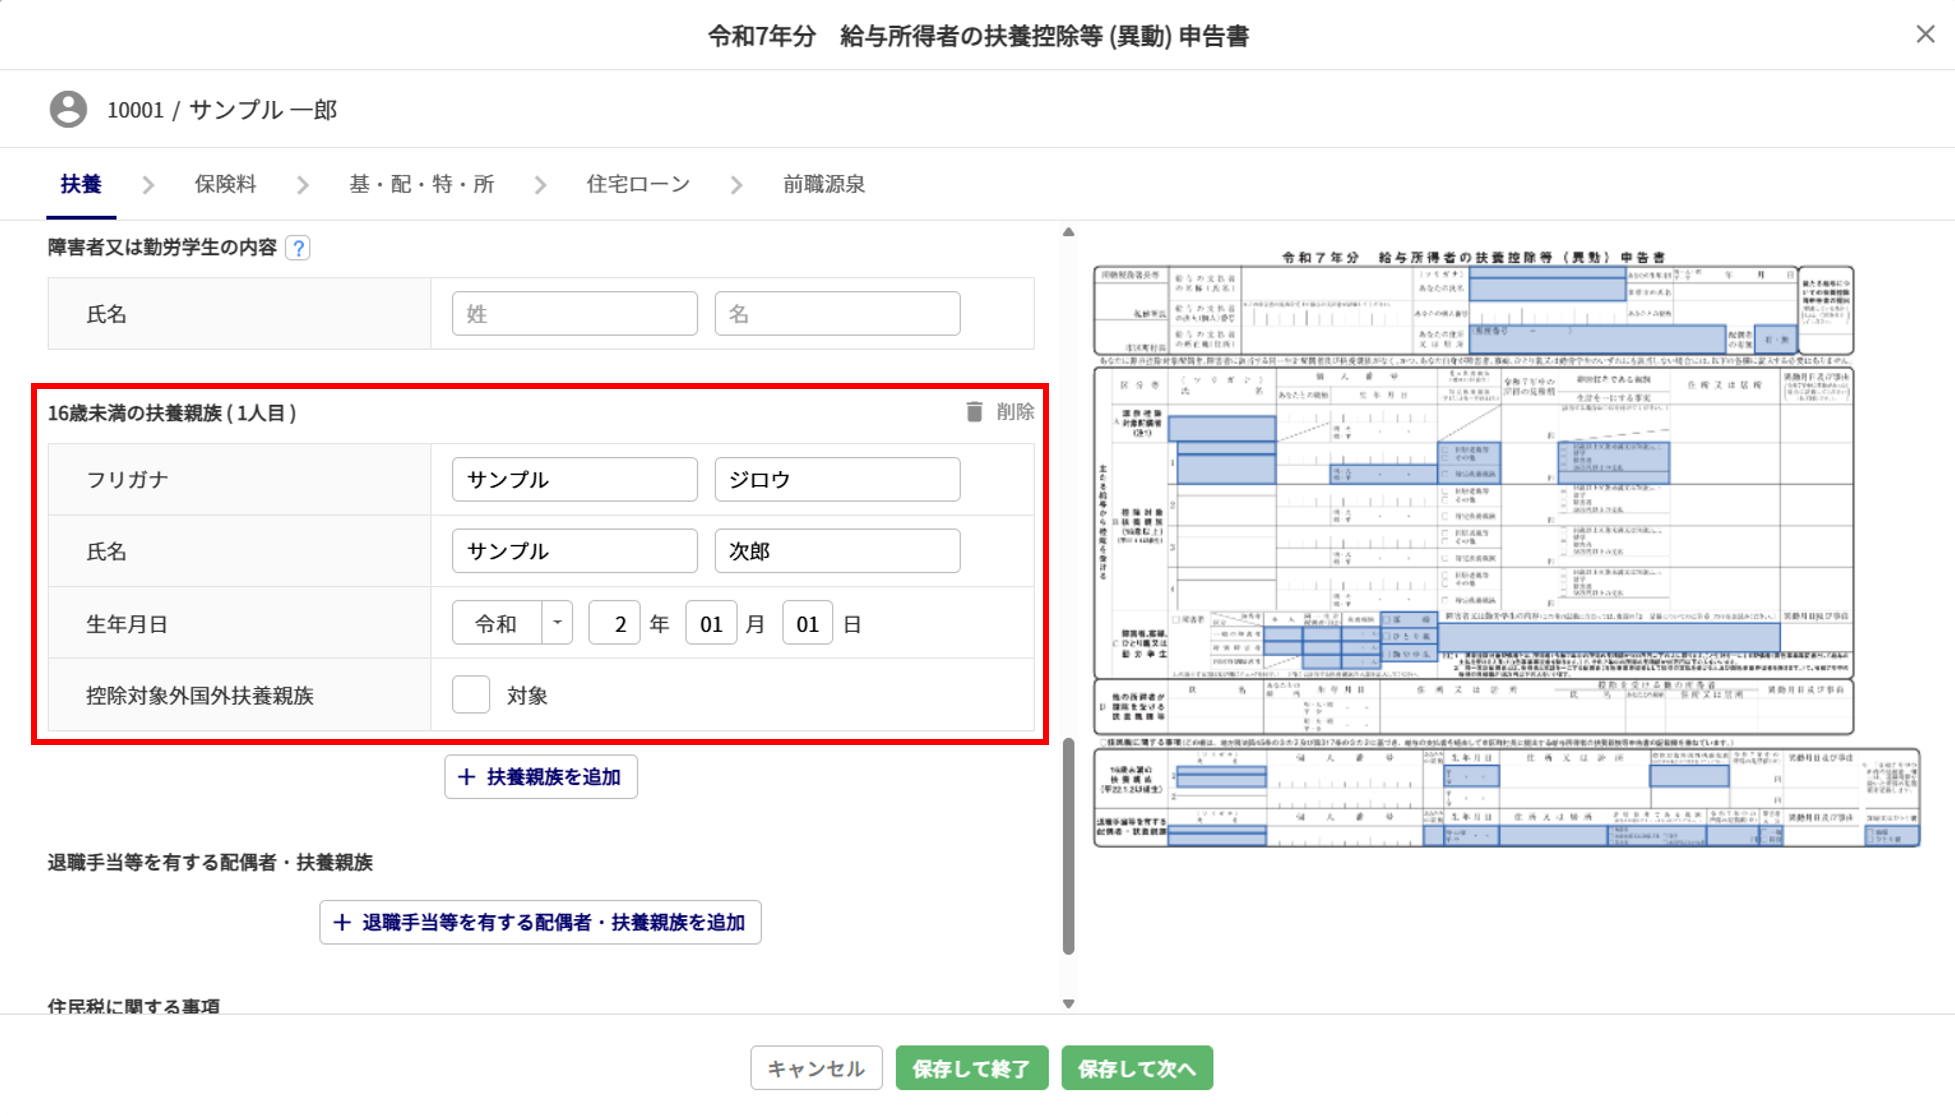The width and height of the screenshot is (1955, 1117).
Task: Check the 対象 checkbox for 国外扶養親族
Action: [471, 695]
